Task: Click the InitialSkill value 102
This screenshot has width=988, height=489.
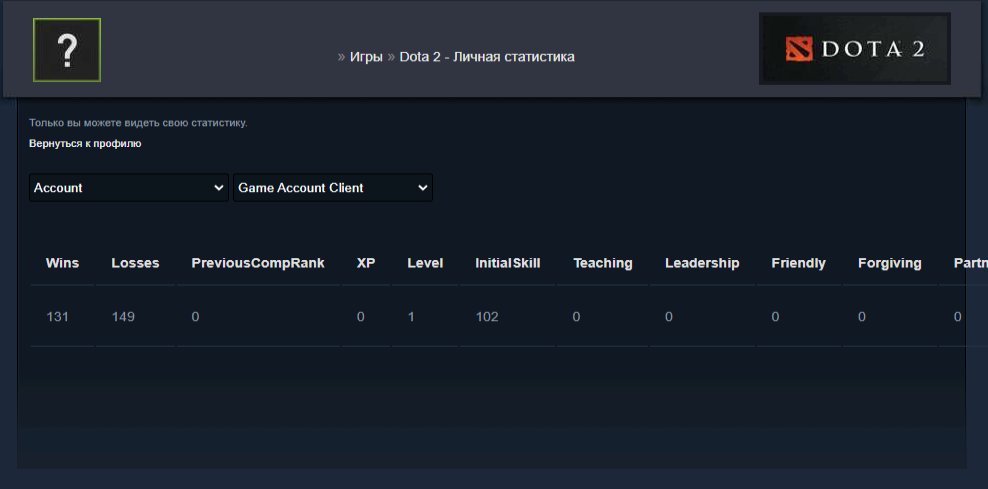Action: [x=487, y=317]
